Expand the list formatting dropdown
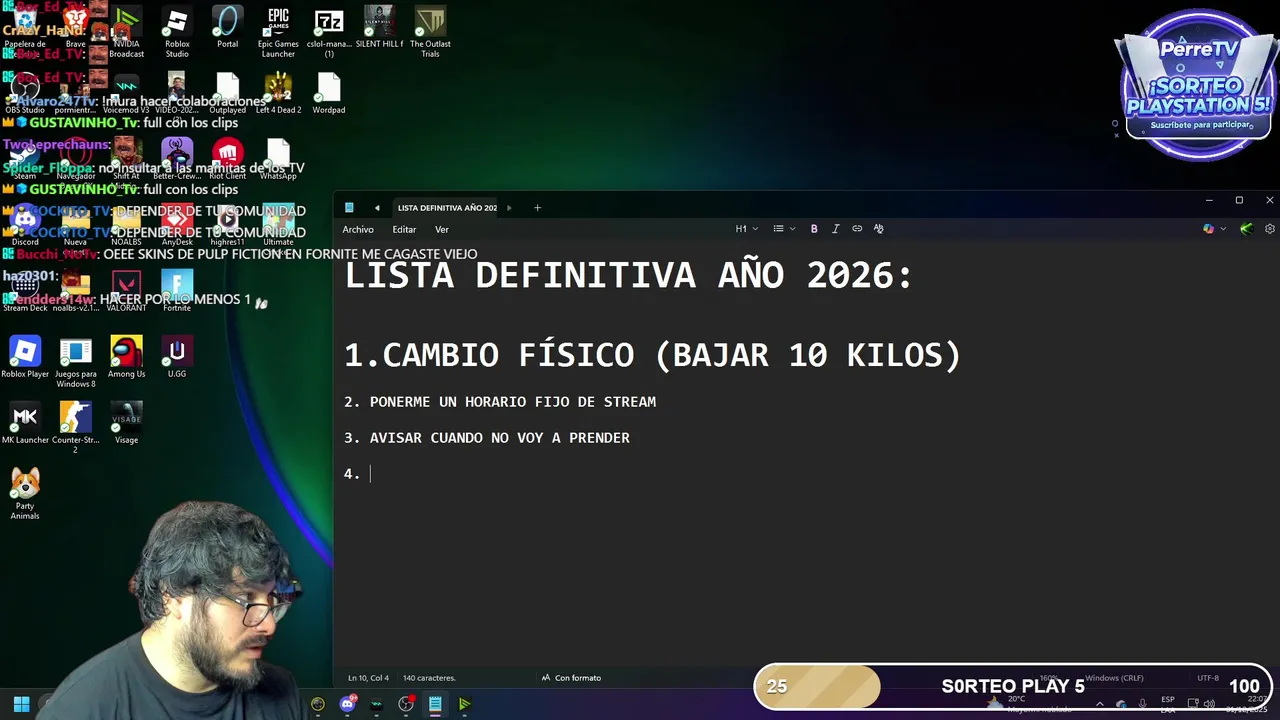1280x720 pixels. [784, 229]
